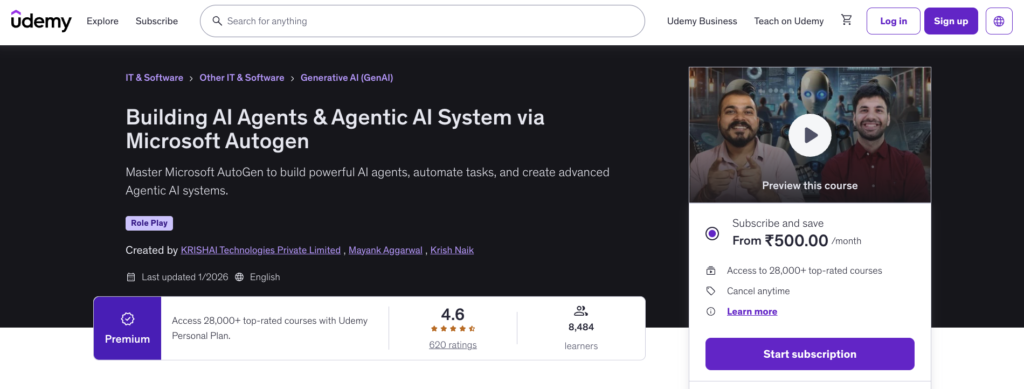Click the Log in button

click(x=893, y=21)
